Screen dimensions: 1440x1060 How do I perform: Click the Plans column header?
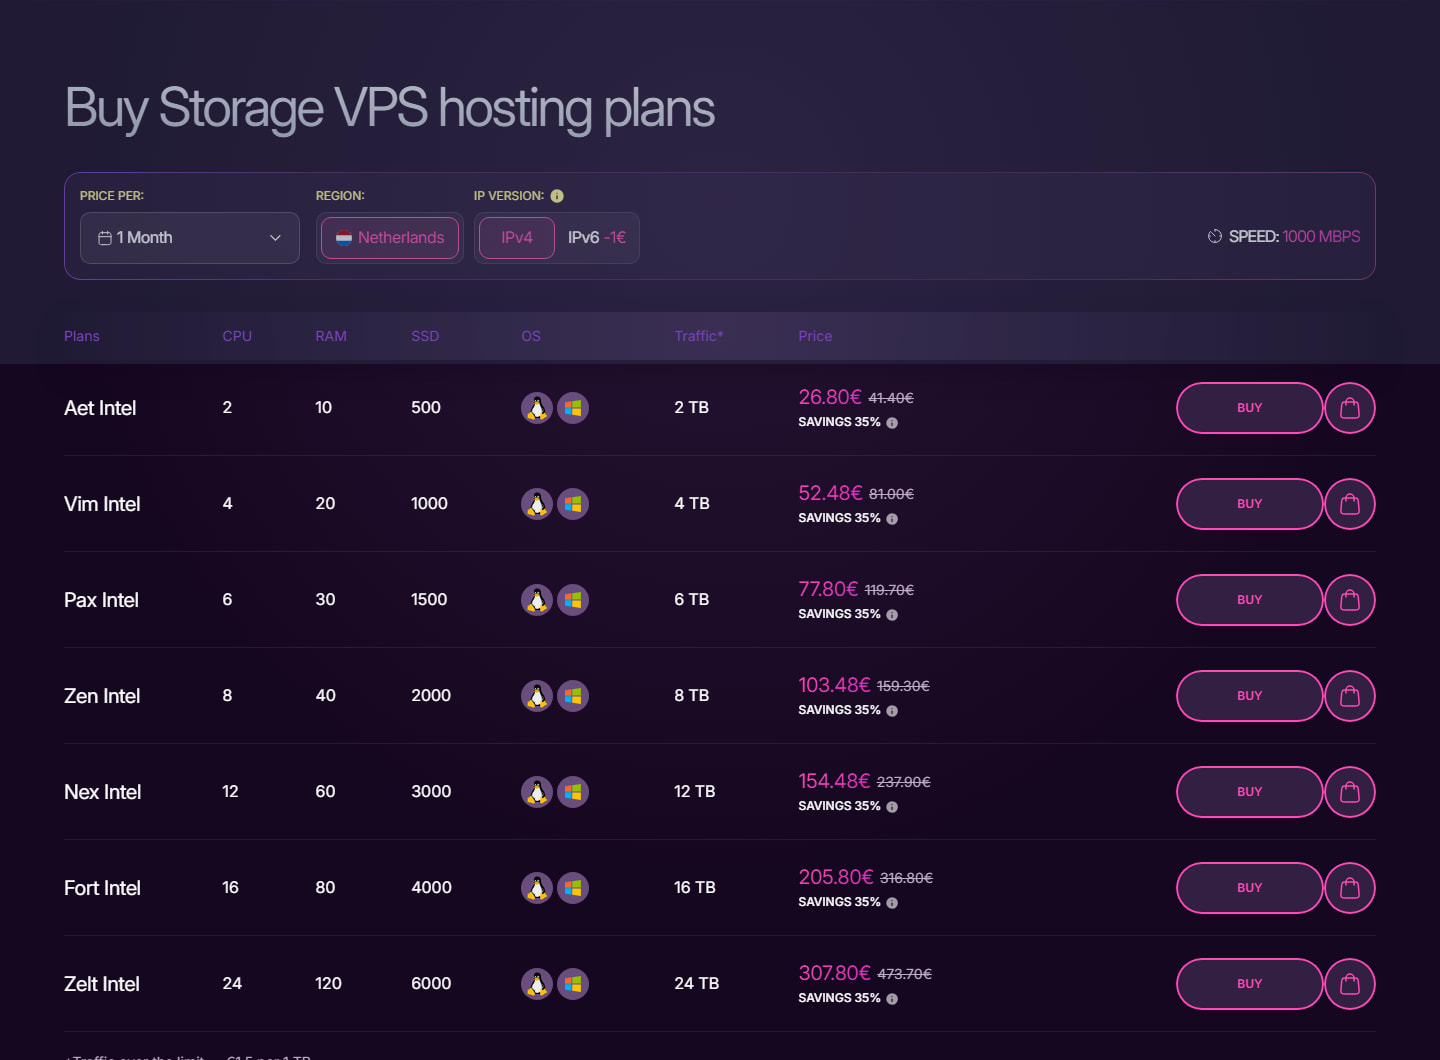[82, 336]
